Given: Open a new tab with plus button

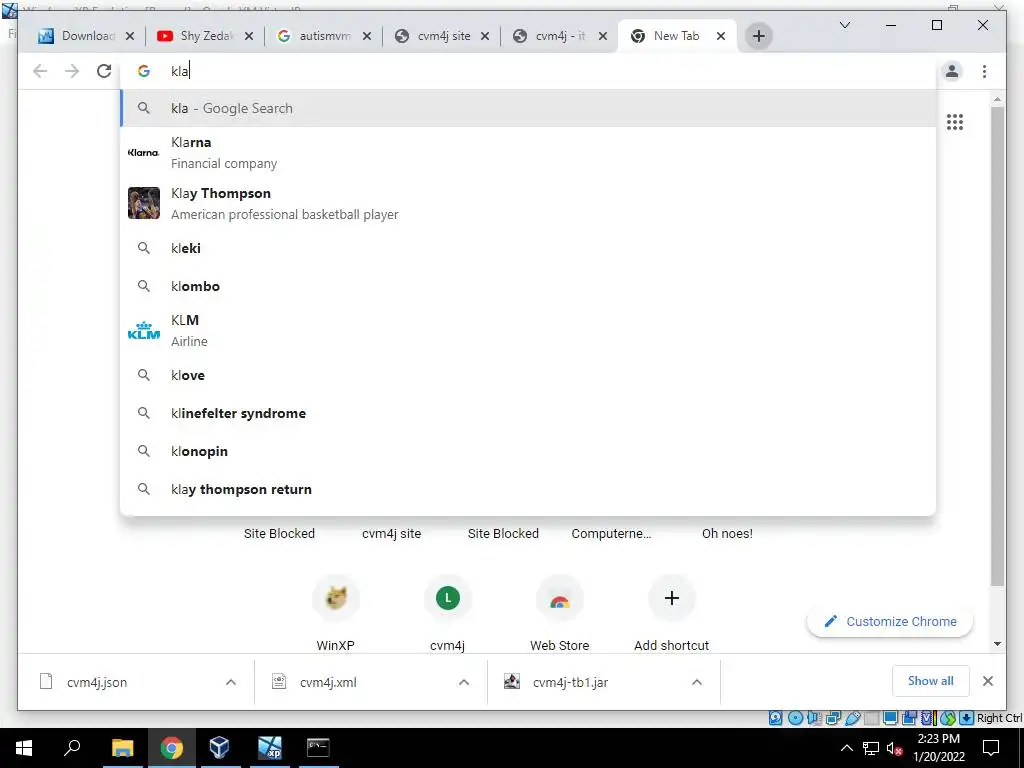Looking at the screenshot, I should 758,36.
